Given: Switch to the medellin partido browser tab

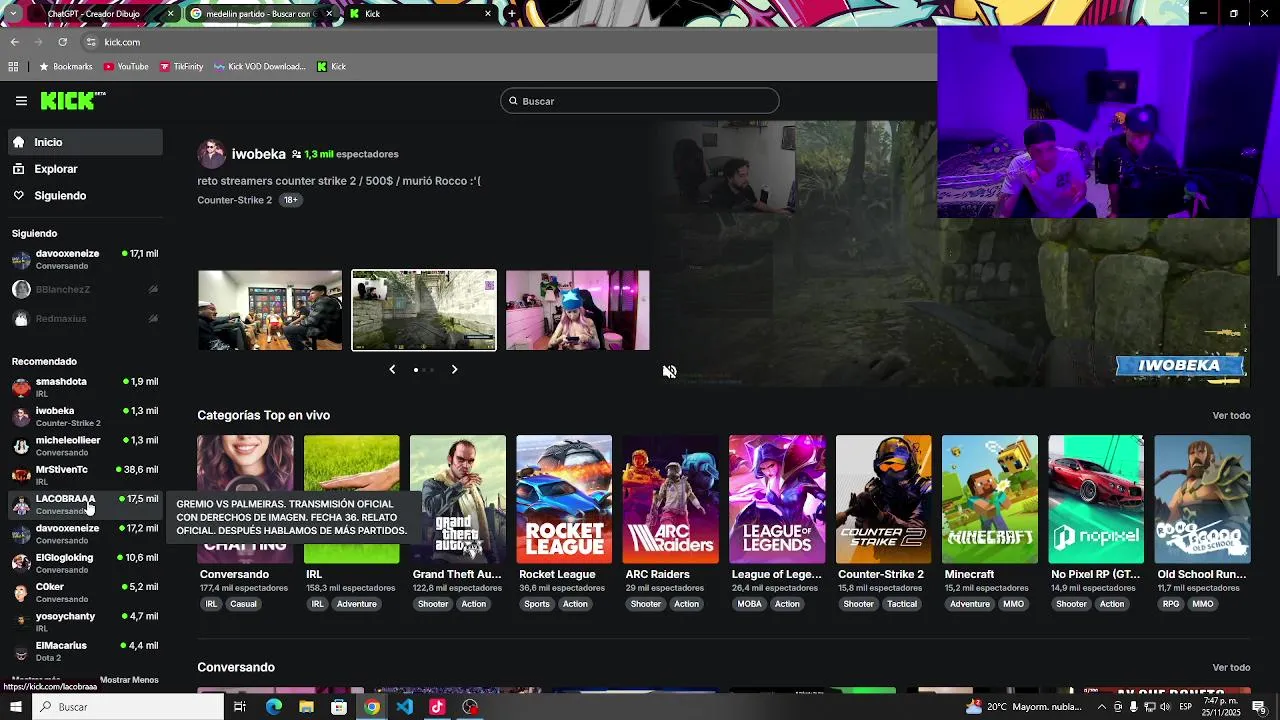Looking at the screenshot, I should click(262, 14).
